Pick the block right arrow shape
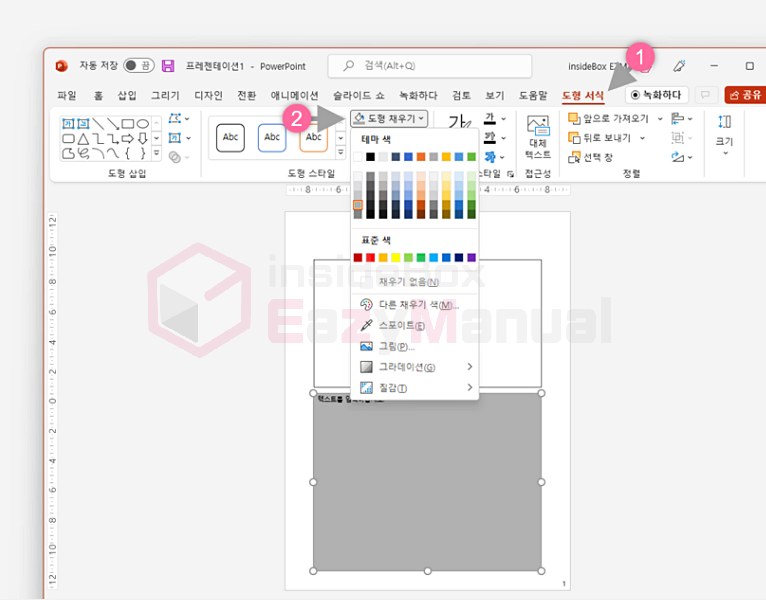 [x=128, y=139]
